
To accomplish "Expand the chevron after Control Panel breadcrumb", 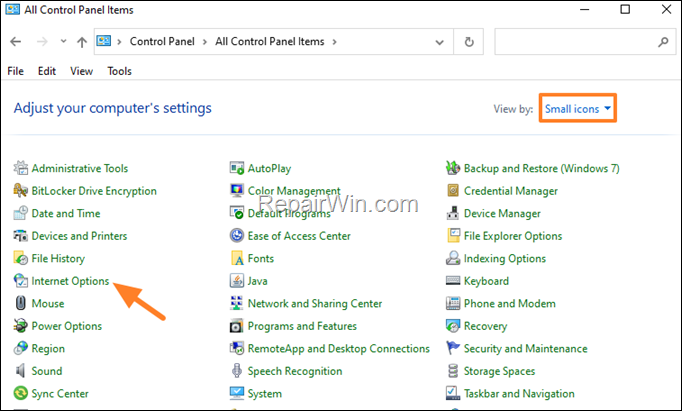I will tap(204, 42).
